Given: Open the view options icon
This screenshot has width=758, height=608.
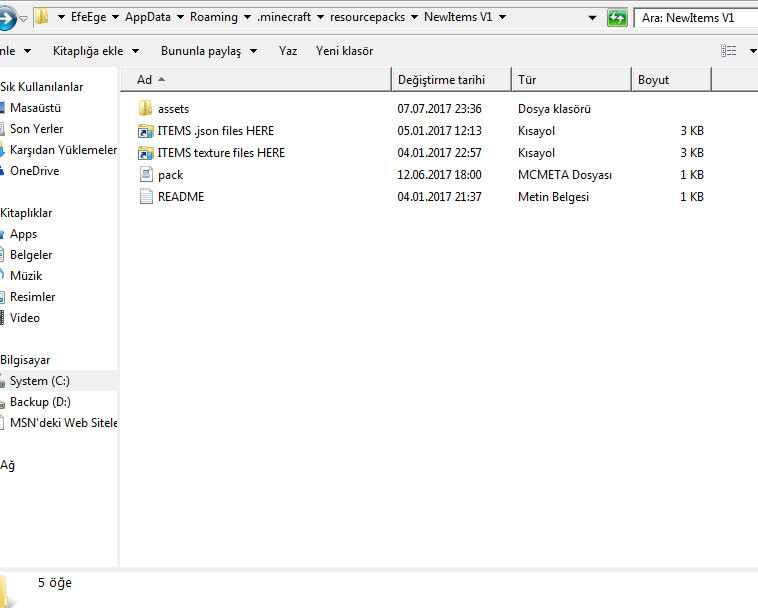Looking at the screenshot, I should tap(729, 51).
